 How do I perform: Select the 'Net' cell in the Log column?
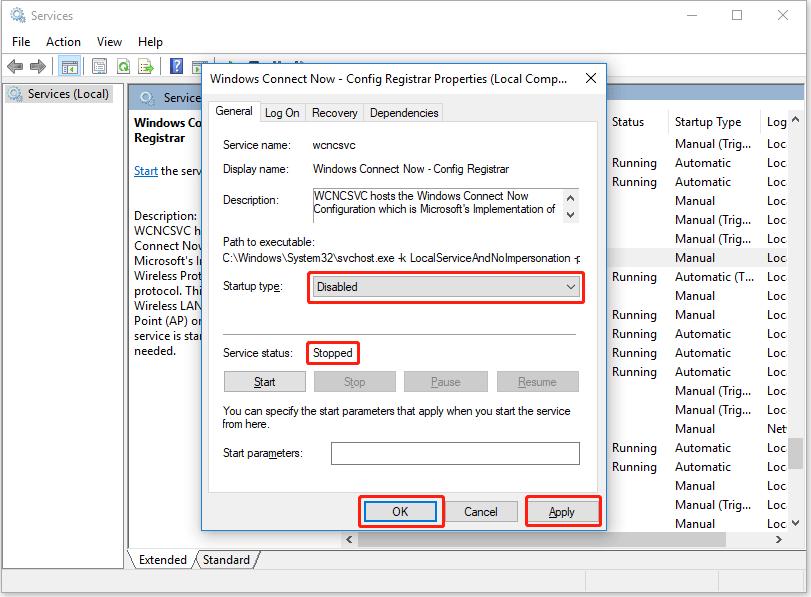coord(776,429)
